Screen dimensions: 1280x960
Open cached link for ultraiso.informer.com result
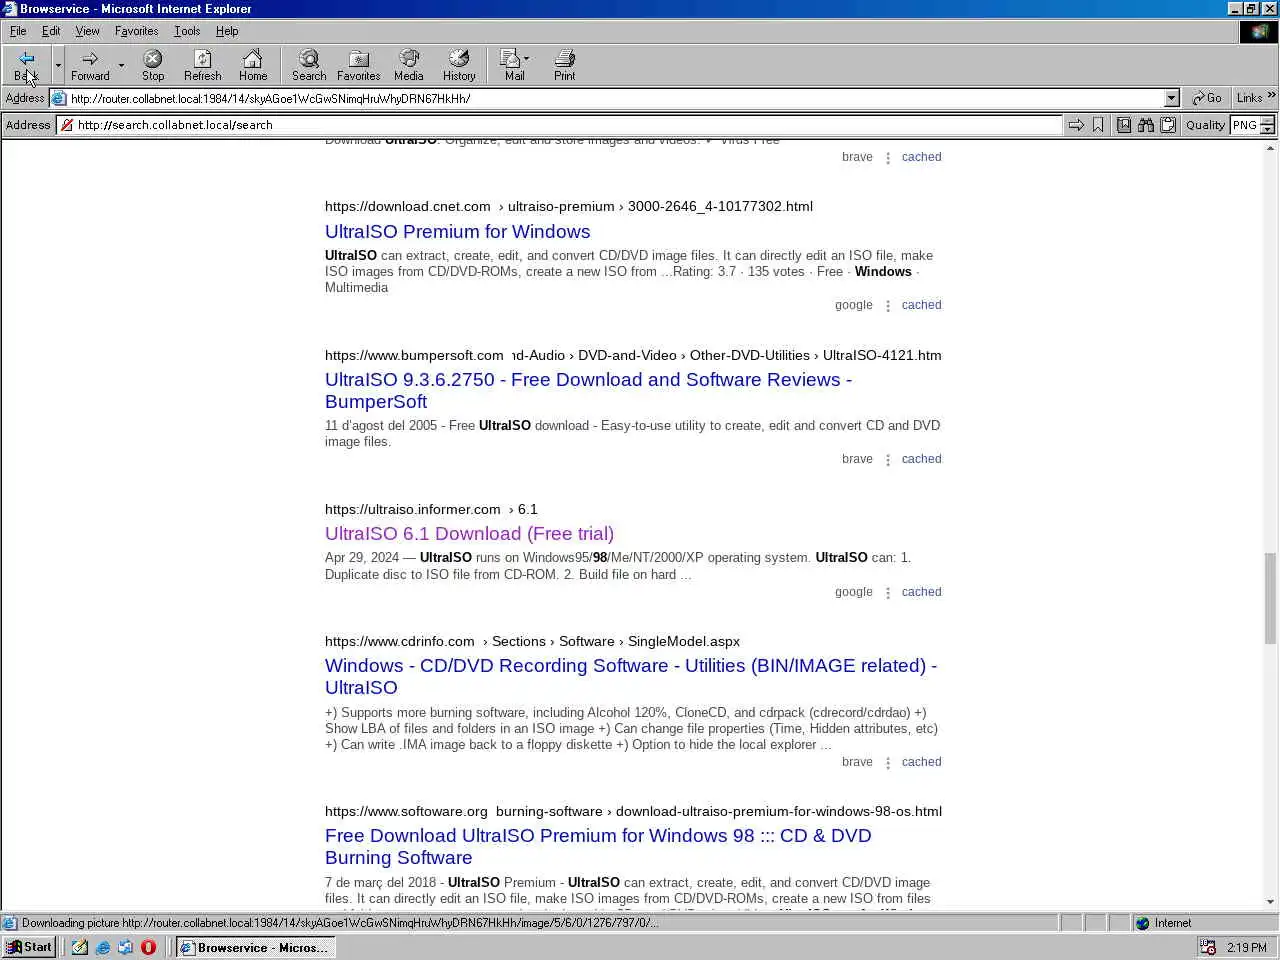tap(921, 592)
